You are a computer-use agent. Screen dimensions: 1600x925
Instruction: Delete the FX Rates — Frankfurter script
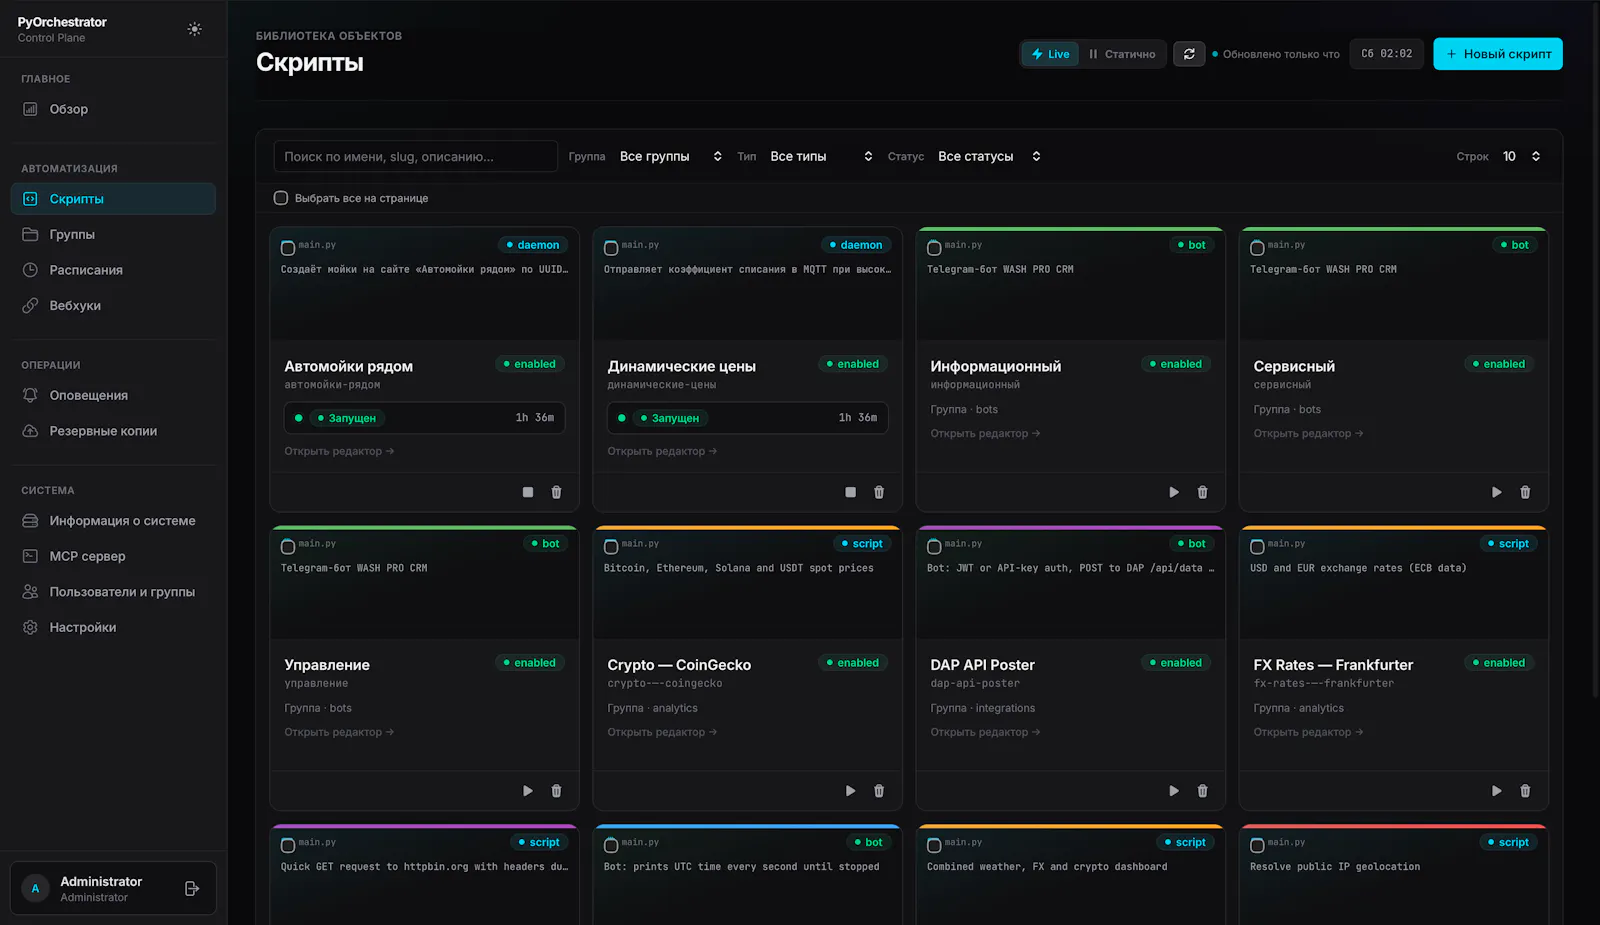[x=1525, y=791]
